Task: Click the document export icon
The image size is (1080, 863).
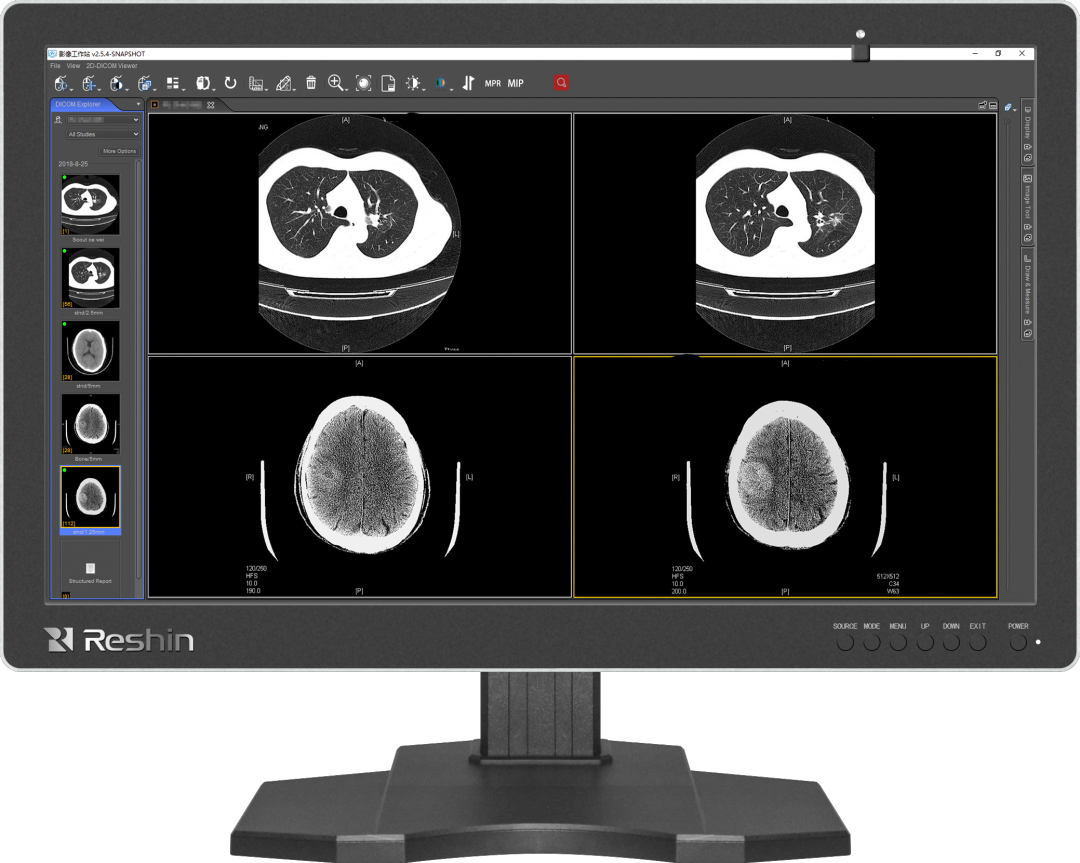Action: coord(388,83)
